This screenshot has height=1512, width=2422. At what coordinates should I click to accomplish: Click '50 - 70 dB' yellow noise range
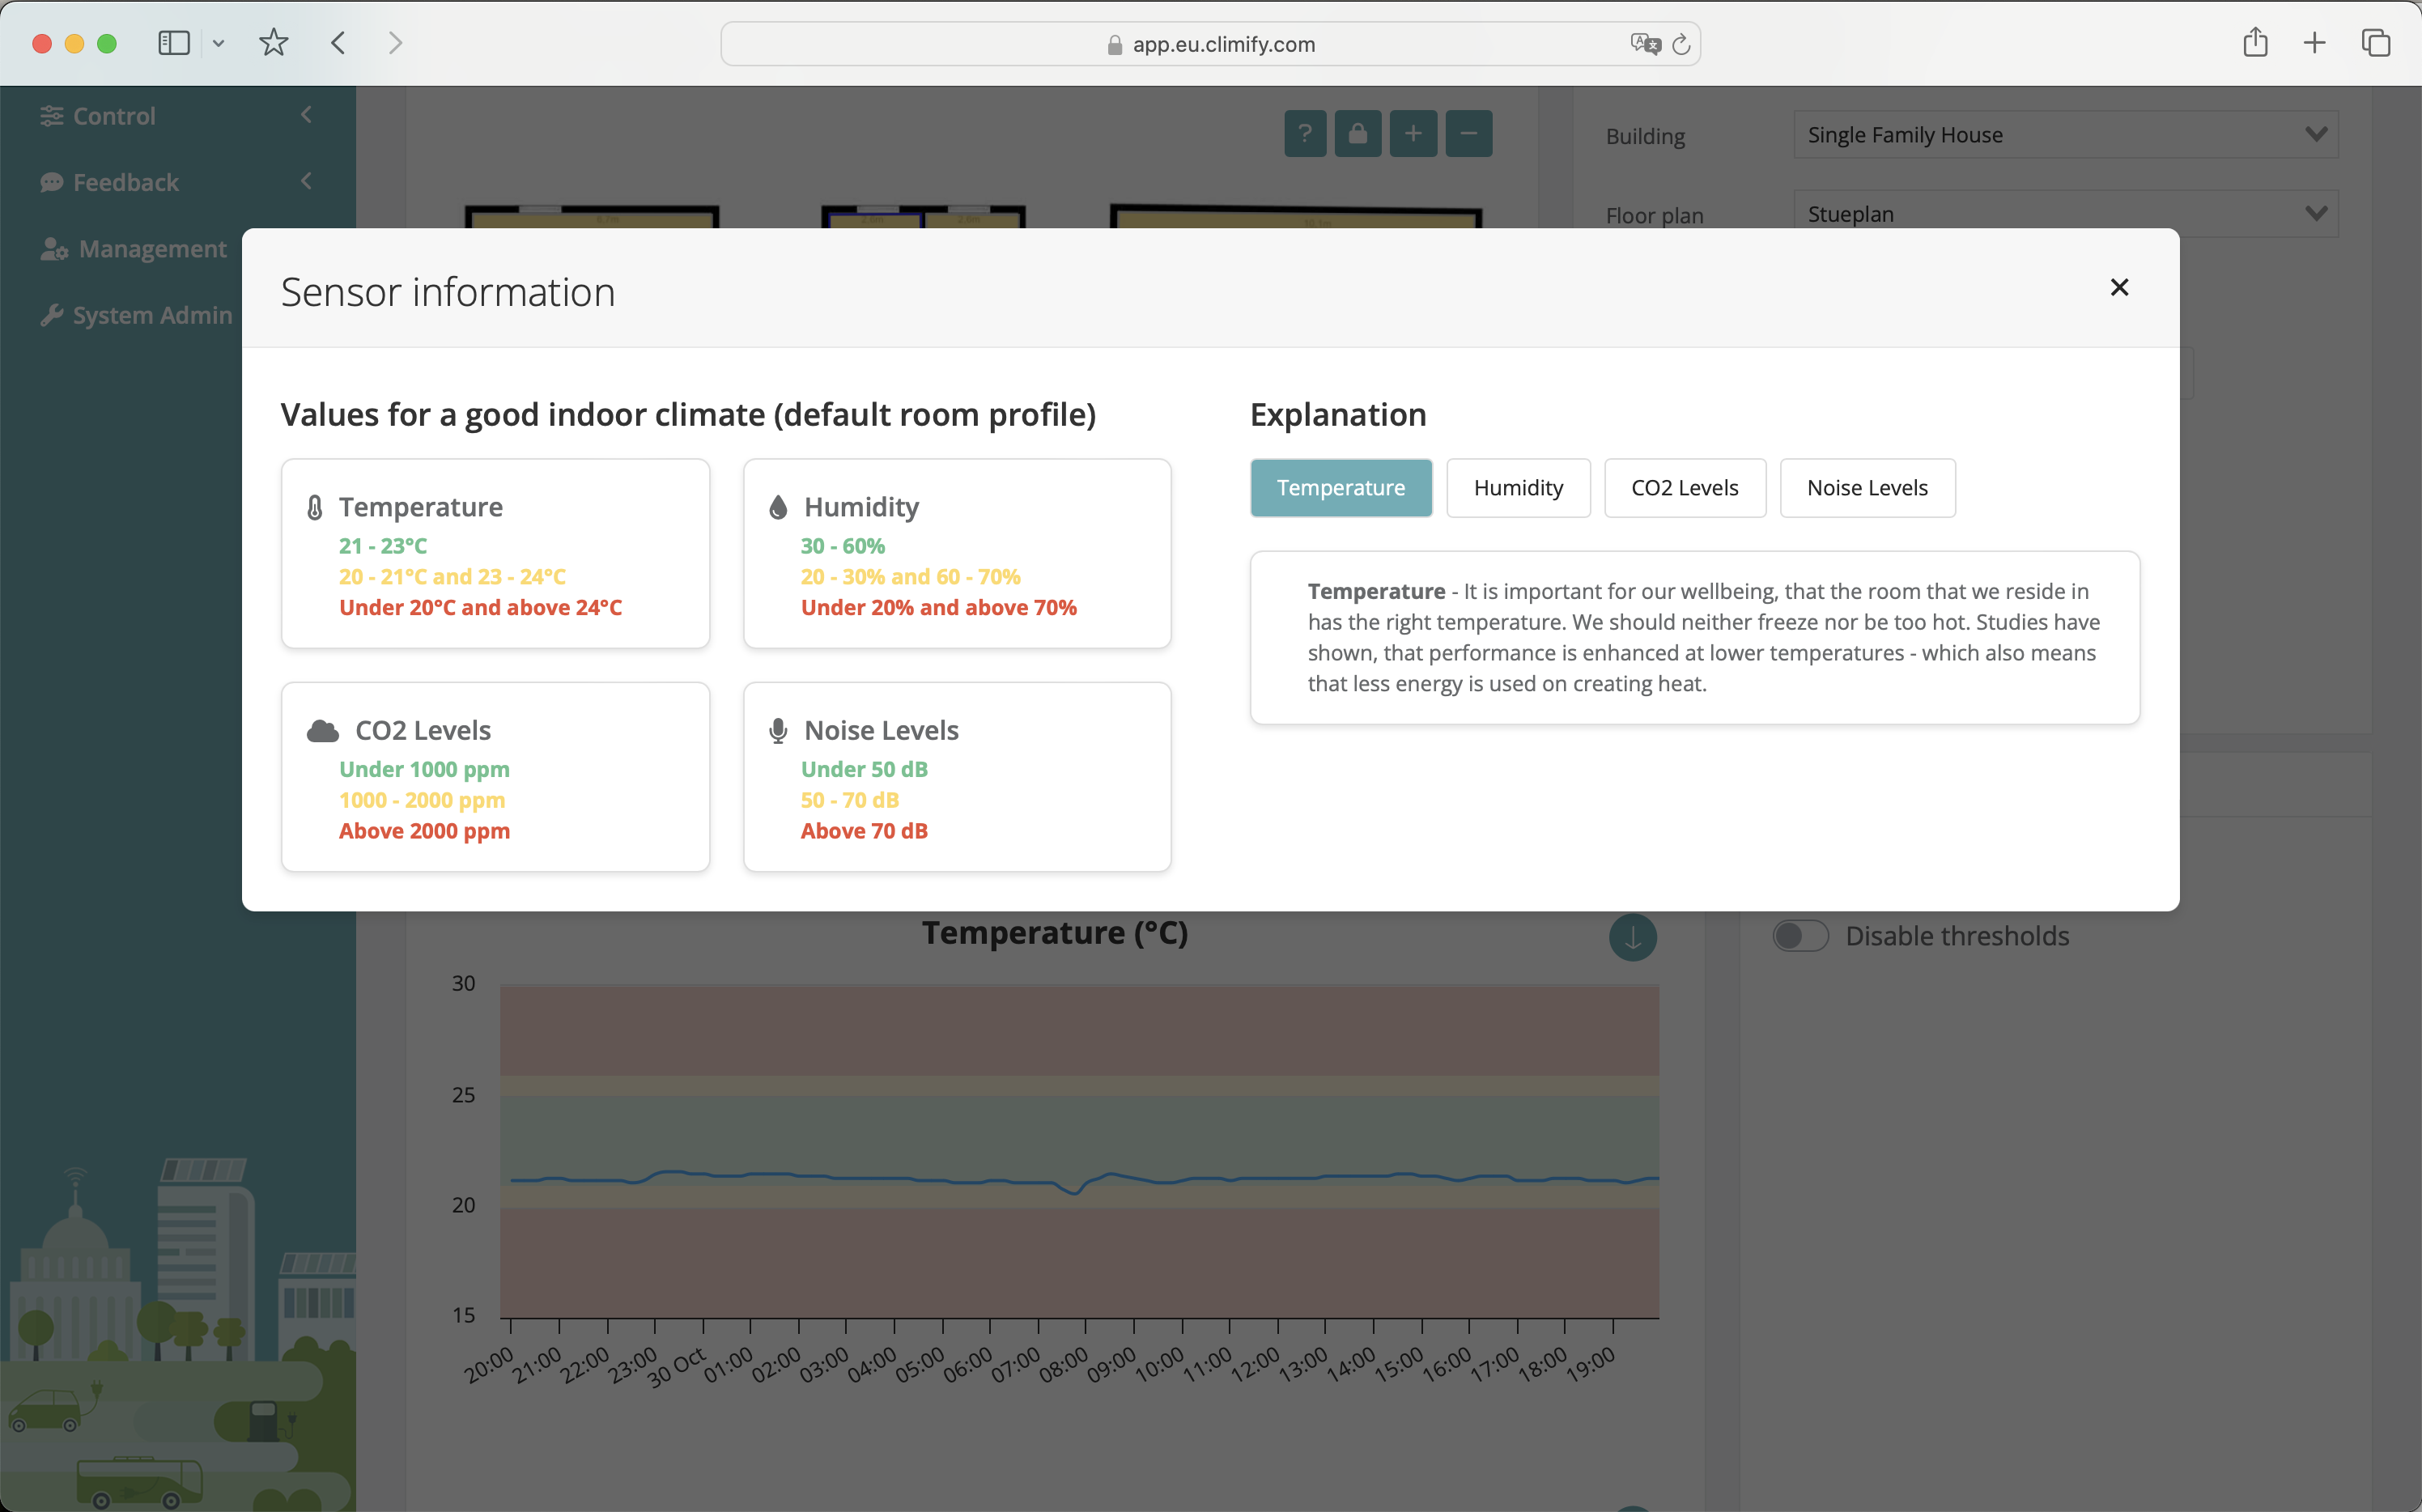(x=850, y=800)
